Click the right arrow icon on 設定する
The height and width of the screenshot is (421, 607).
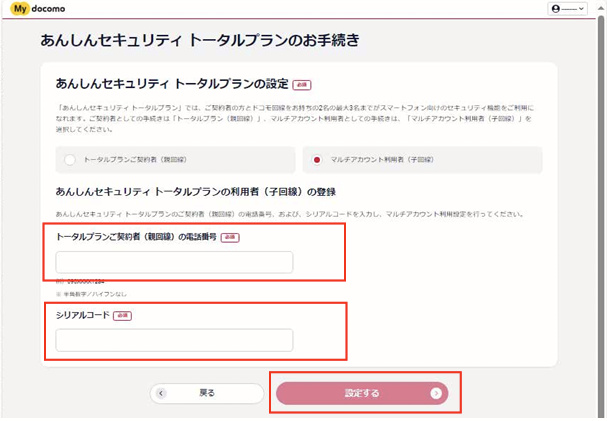point(435,393)
